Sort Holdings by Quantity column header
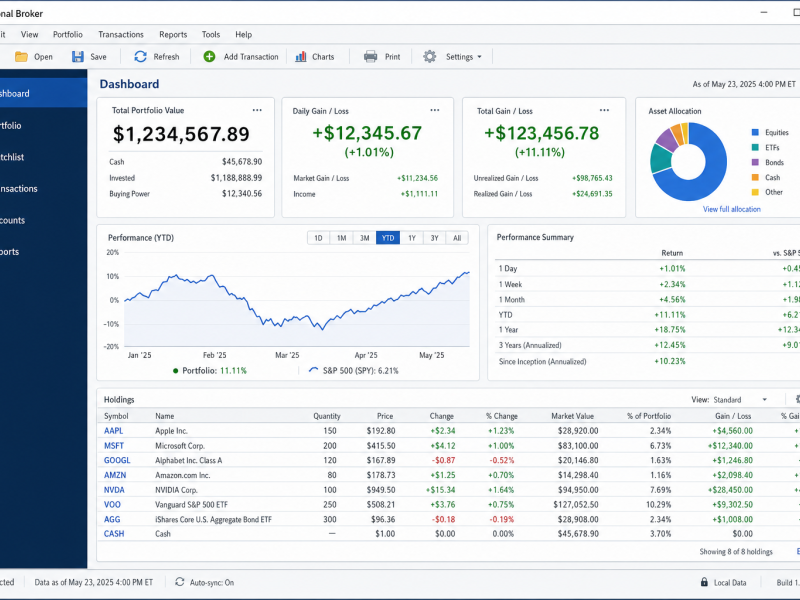The image size is (800, 600). tap(327, 416)
